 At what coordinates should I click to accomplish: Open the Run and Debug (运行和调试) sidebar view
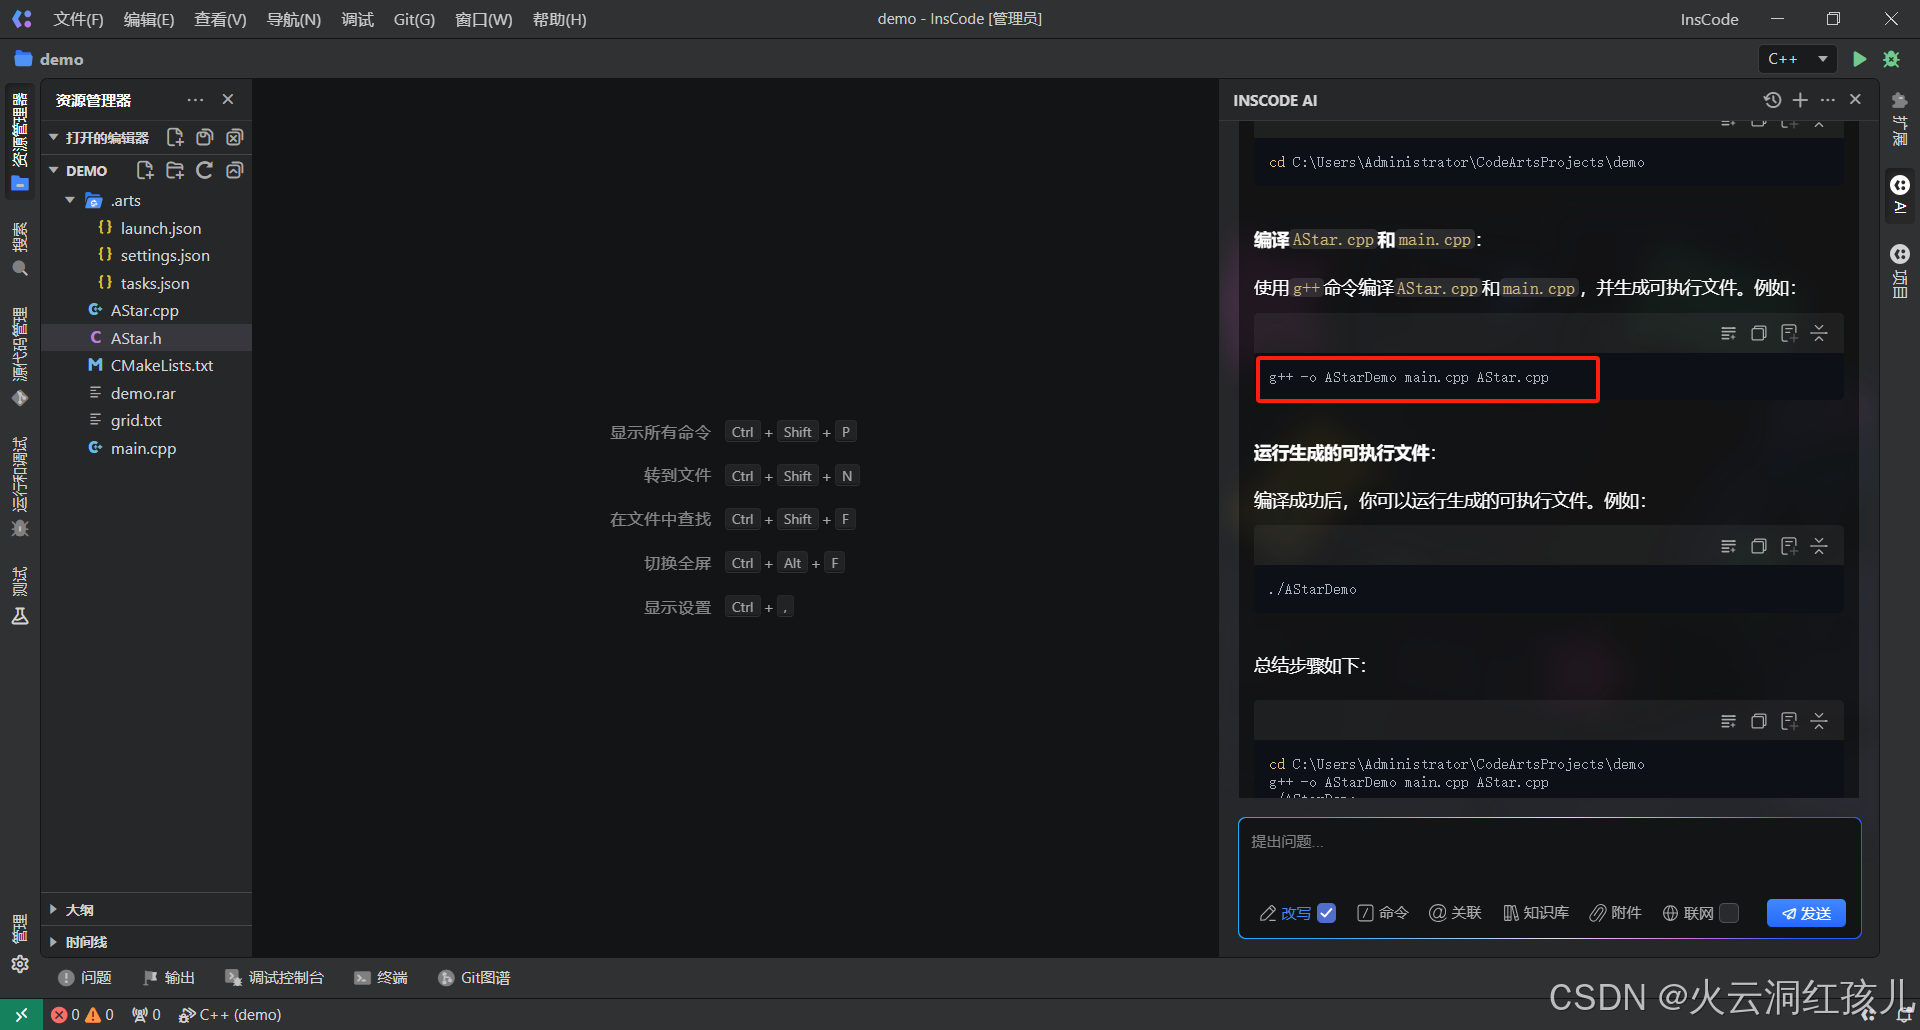pyautogui.click(x=20, y=486)
